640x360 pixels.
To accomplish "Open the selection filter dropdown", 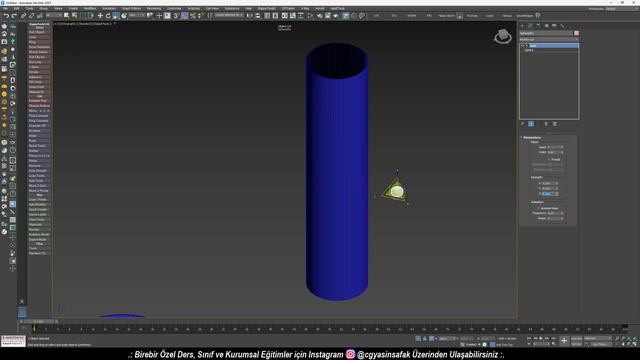I will click(x=54, y=16).
